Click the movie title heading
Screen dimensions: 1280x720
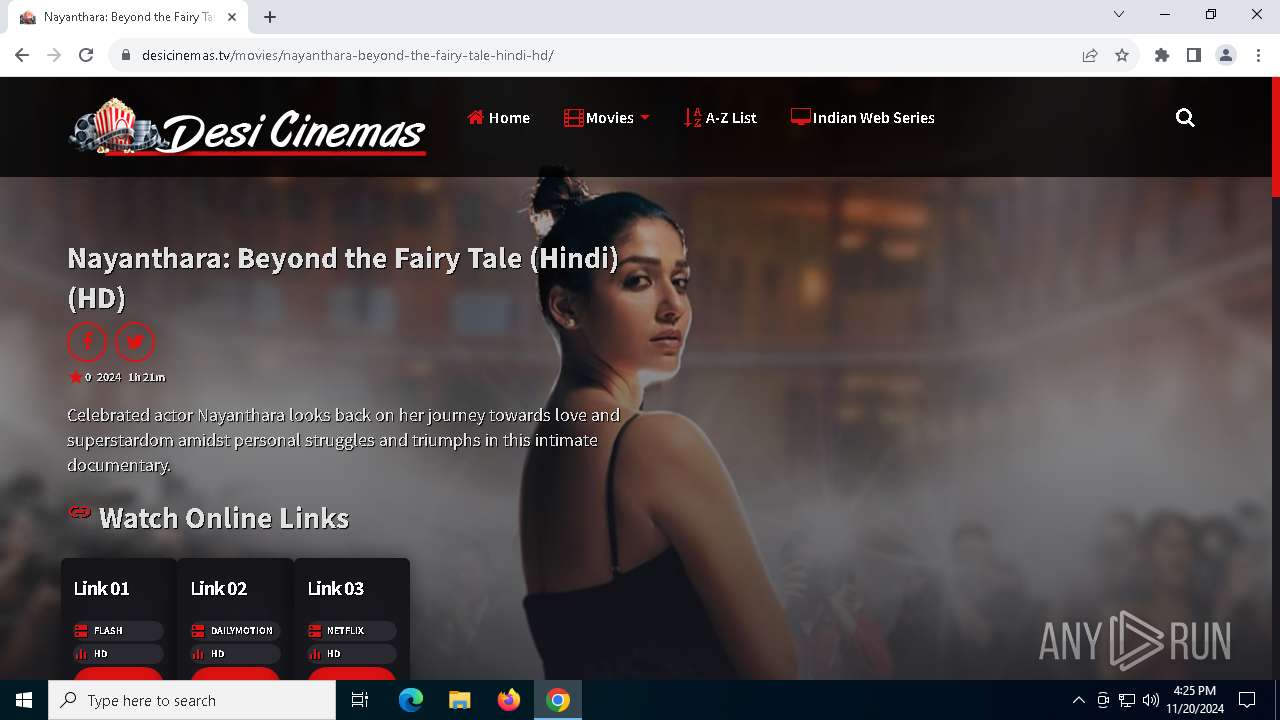pyautogui.click(x=342, y=278)
